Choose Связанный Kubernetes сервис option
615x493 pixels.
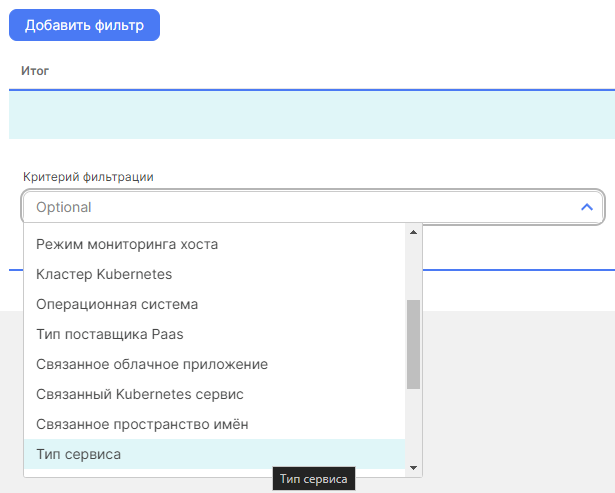pyautogui.click(x=214, y=394)
